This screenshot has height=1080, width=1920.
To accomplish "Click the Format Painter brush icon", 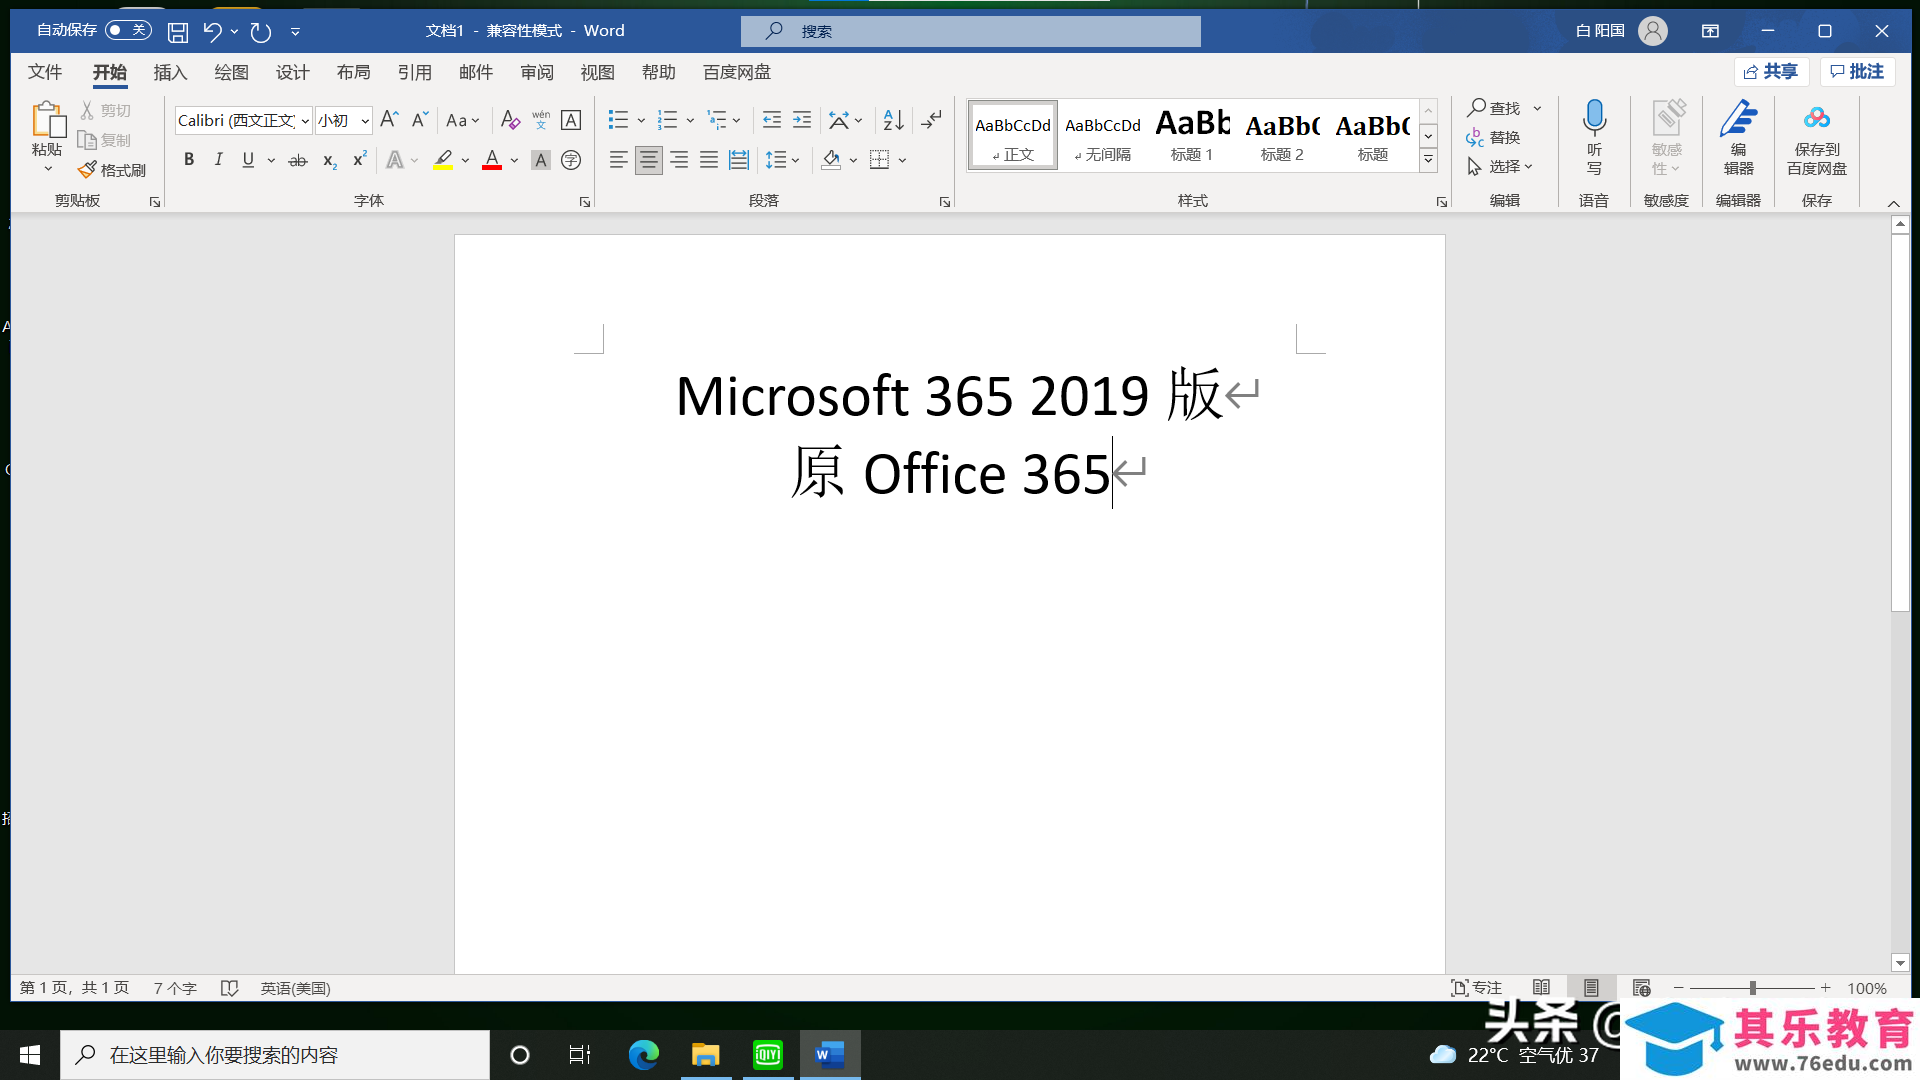I will (88, 170).
